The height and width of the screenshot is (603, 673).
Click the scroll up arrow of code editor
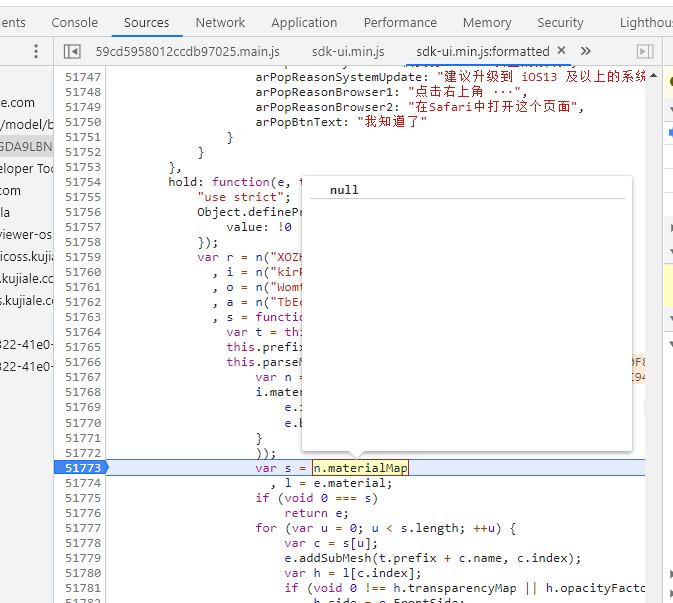(x=654, y=76)
